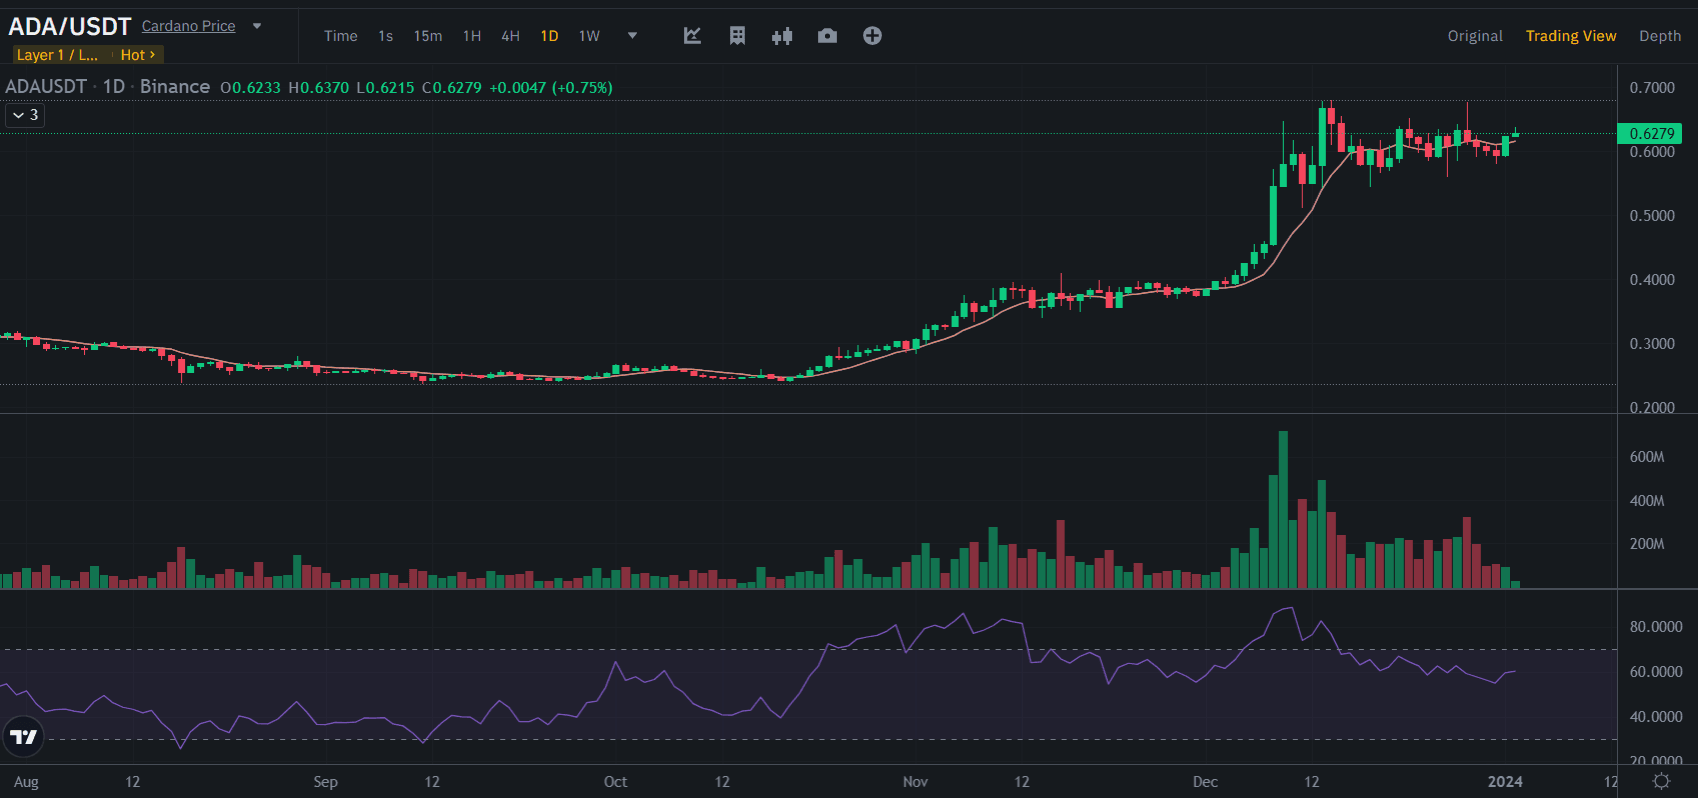Screen dimensions: 1698x798
Task: Select the 1s time interval
Action: point(385,36)
